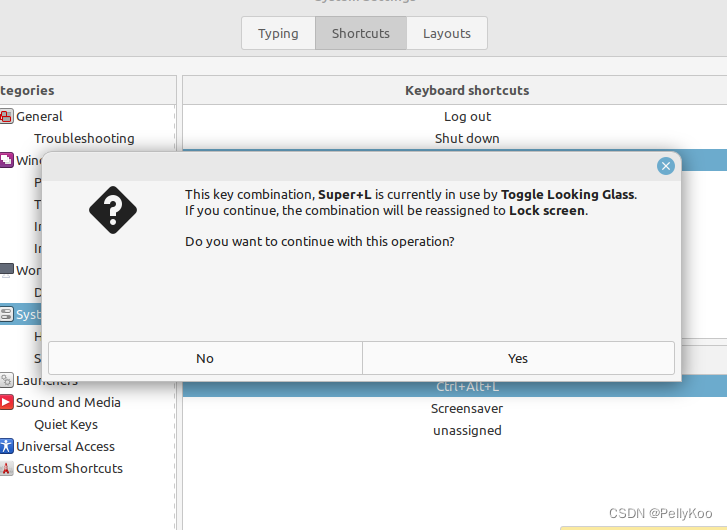Close the key combination dialog

[666, 166]
